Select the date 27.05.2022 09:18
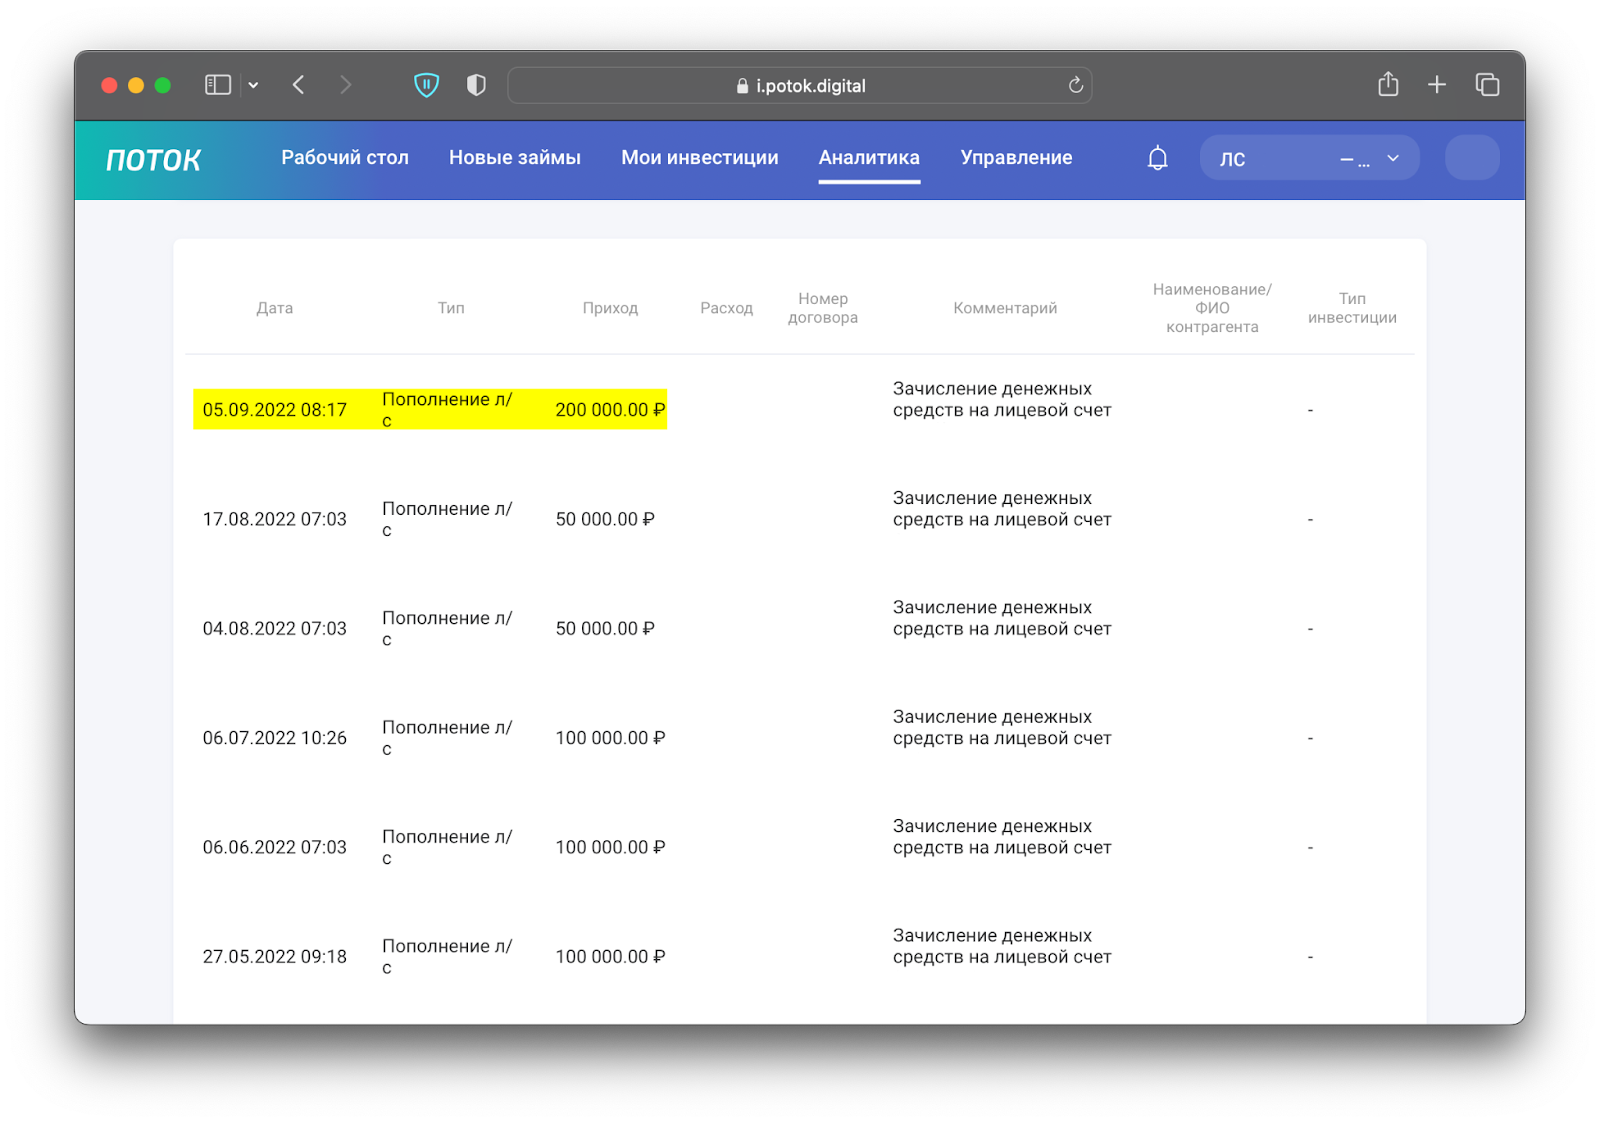The height and width of the screenshot is (1123, 1600). [x=275, y=957]
